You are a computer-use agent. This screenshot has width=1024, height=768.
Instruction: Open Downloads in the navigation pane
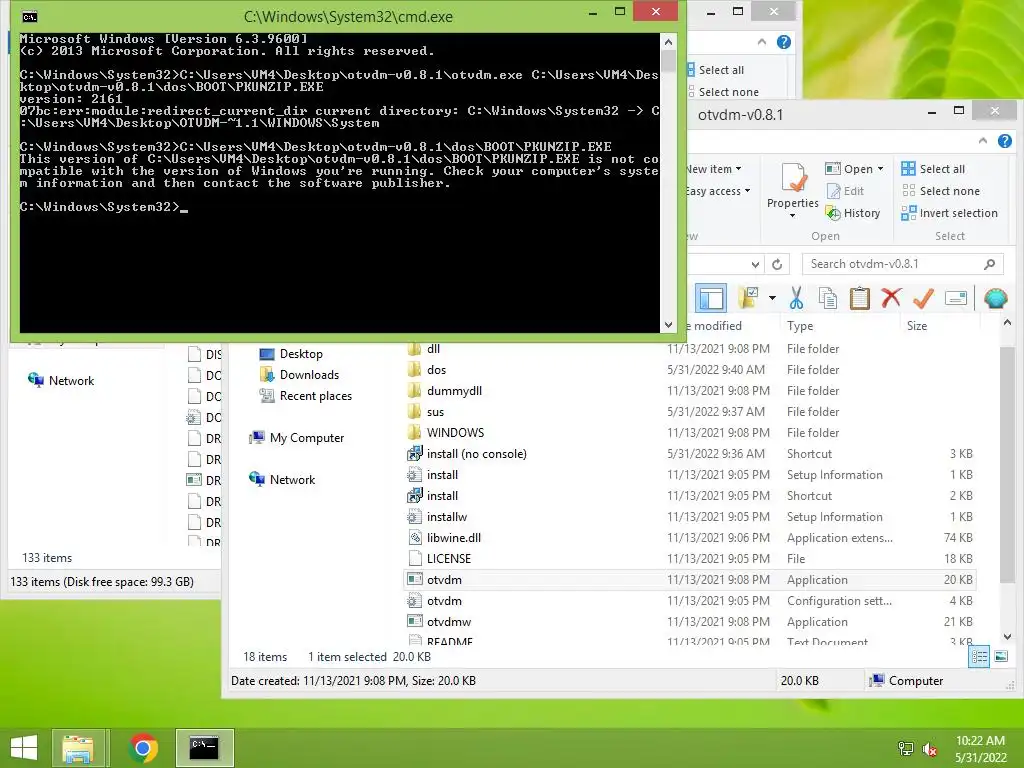pos(299,375)
